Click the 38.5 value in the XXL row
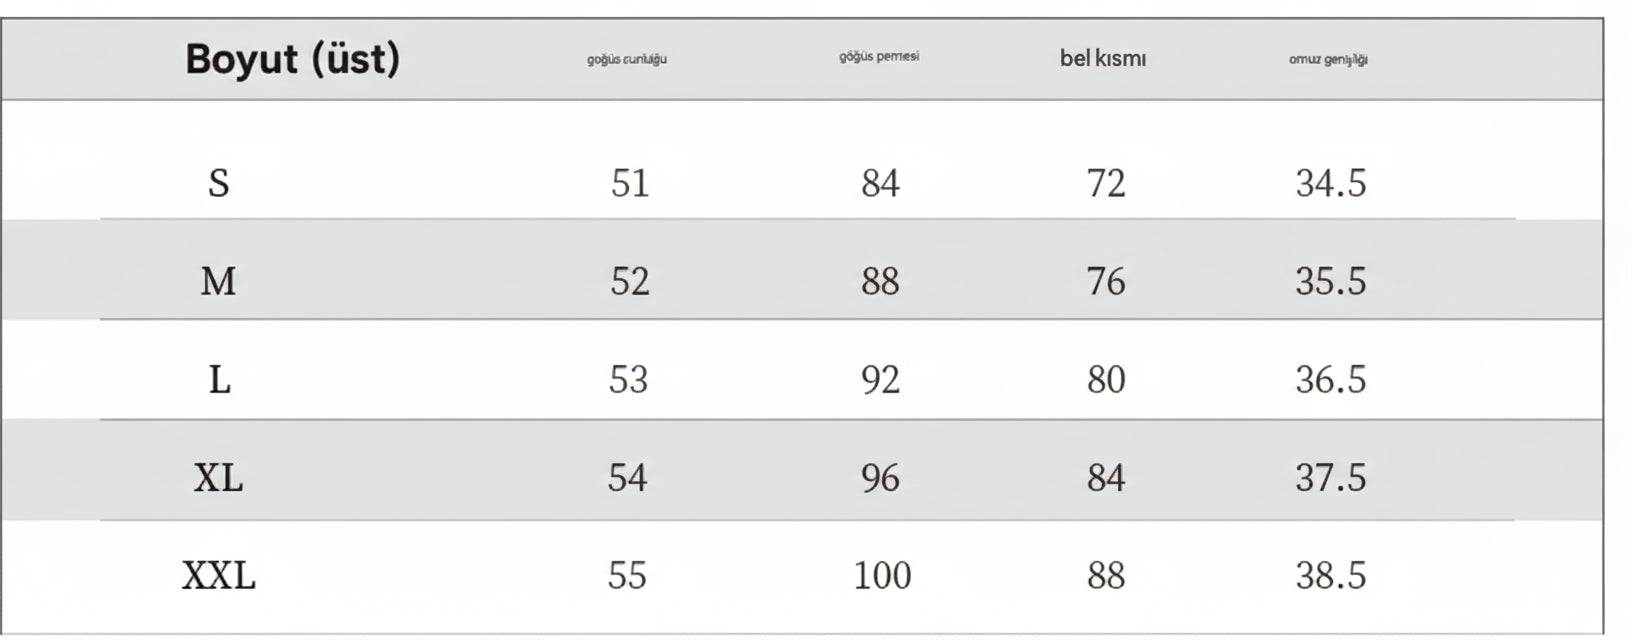The image size is (1632, 640). pos(1330,576)
